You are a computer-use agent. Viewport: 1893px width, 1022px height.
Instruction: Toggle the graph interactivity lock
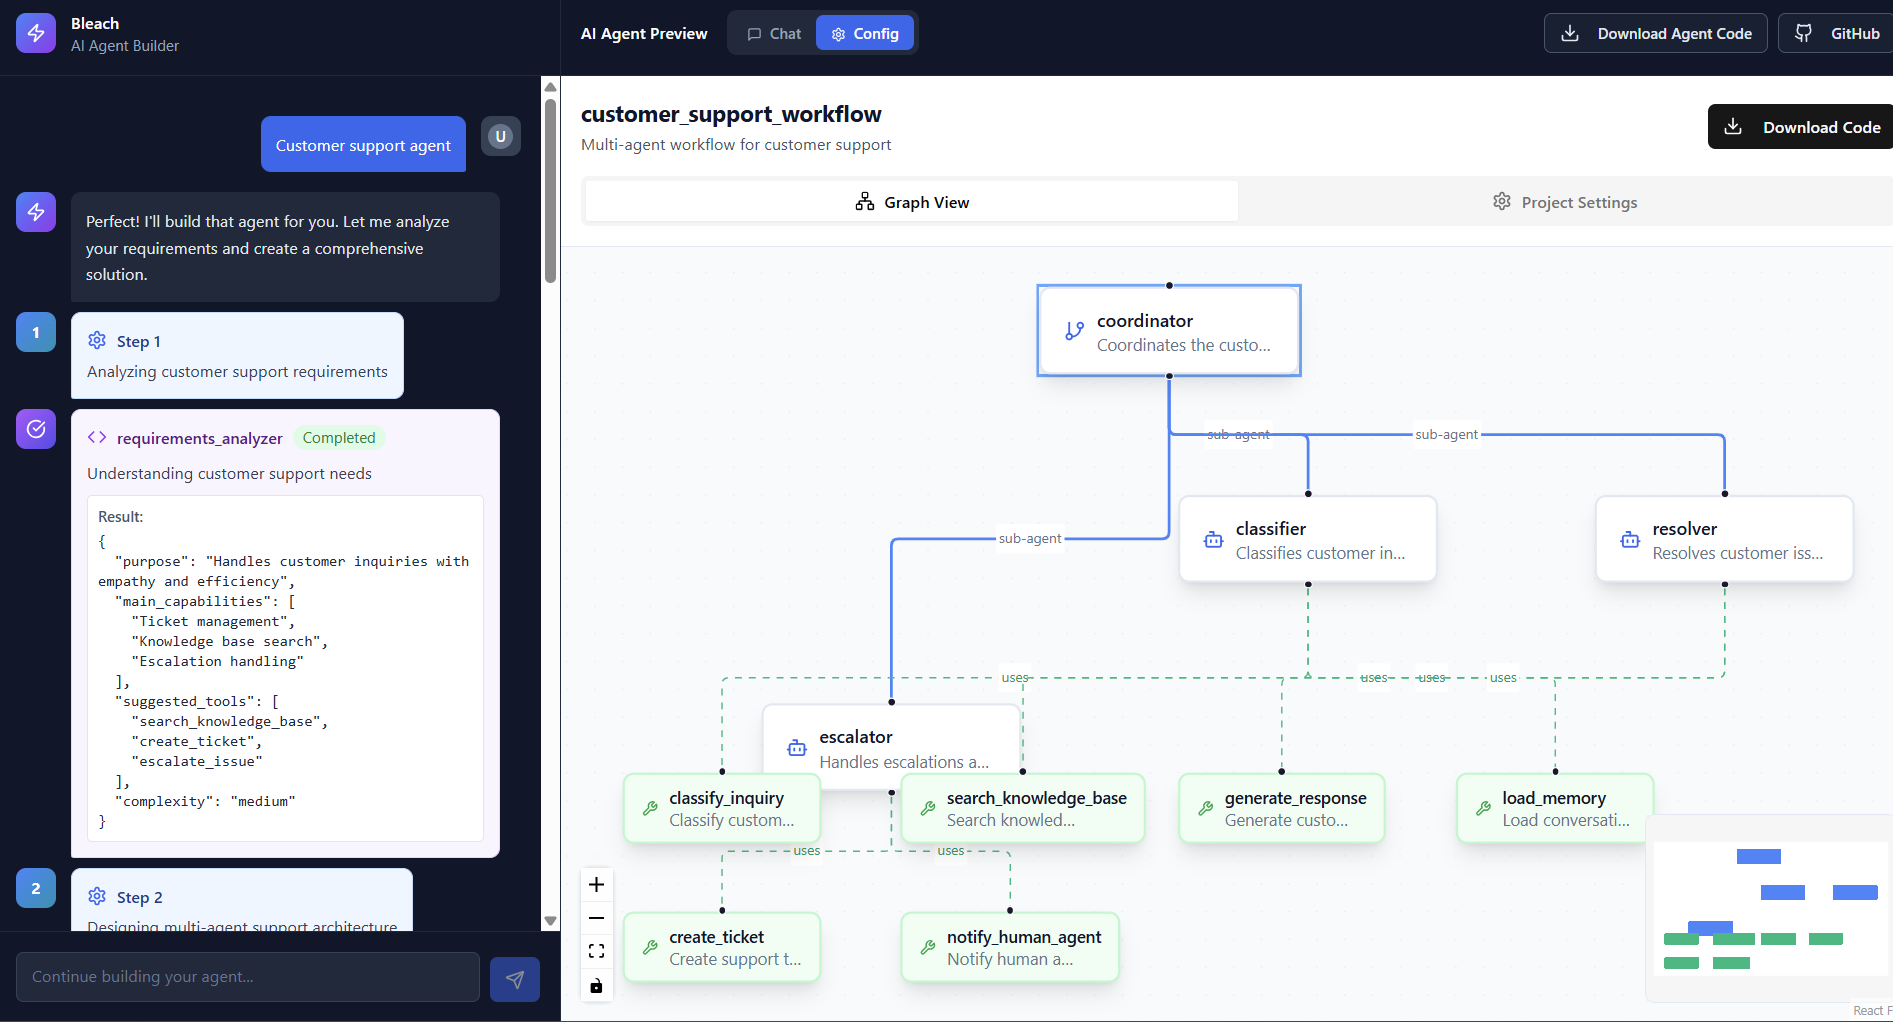tap(597, 985)
